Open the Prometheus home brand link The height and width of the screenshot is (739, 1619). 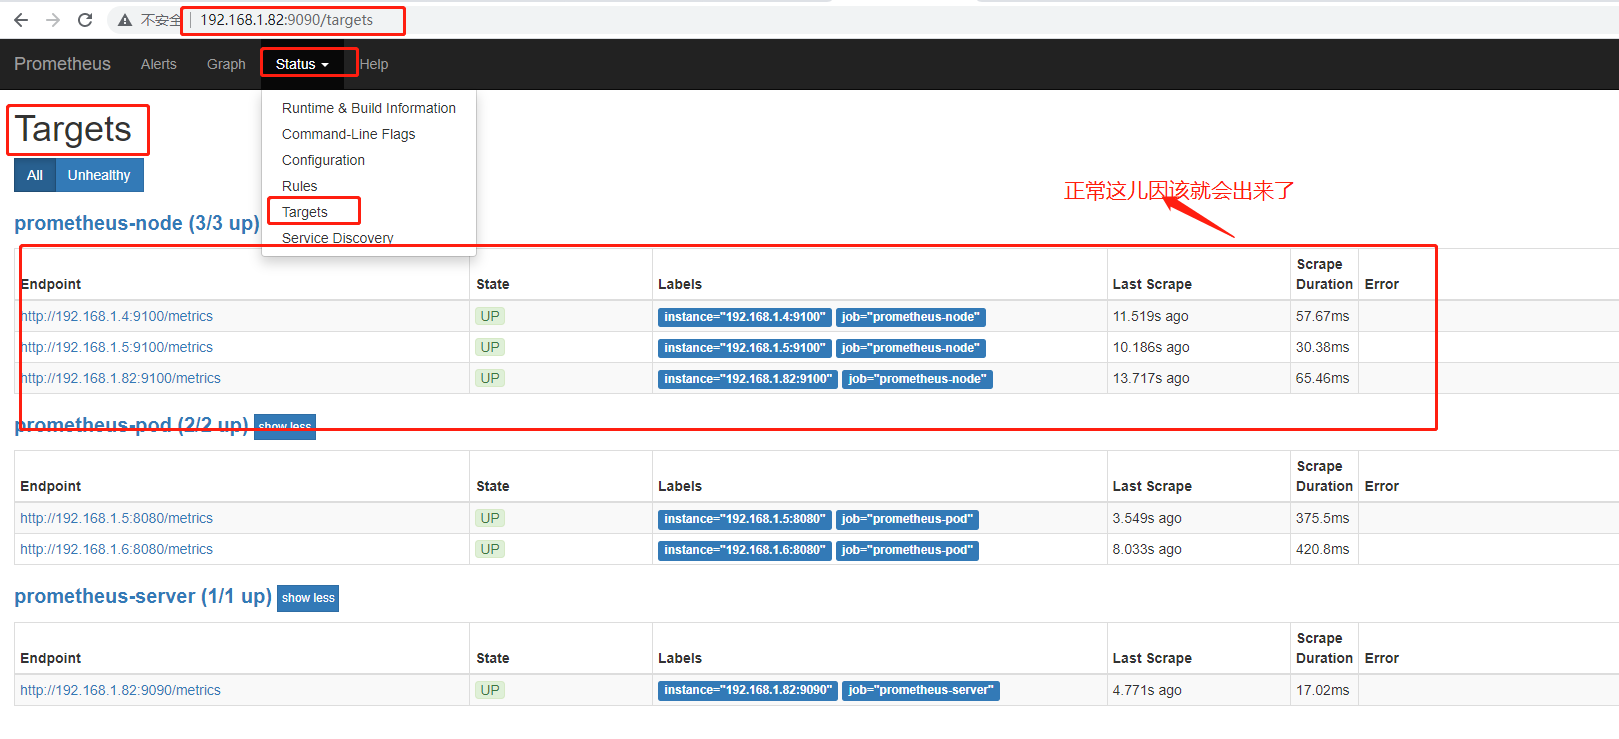click(62, 64)
